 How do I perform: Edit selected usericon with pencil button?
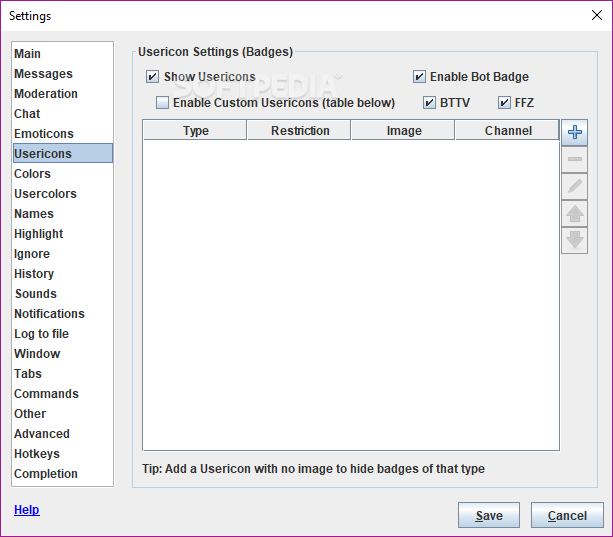(x=574, y=186)
